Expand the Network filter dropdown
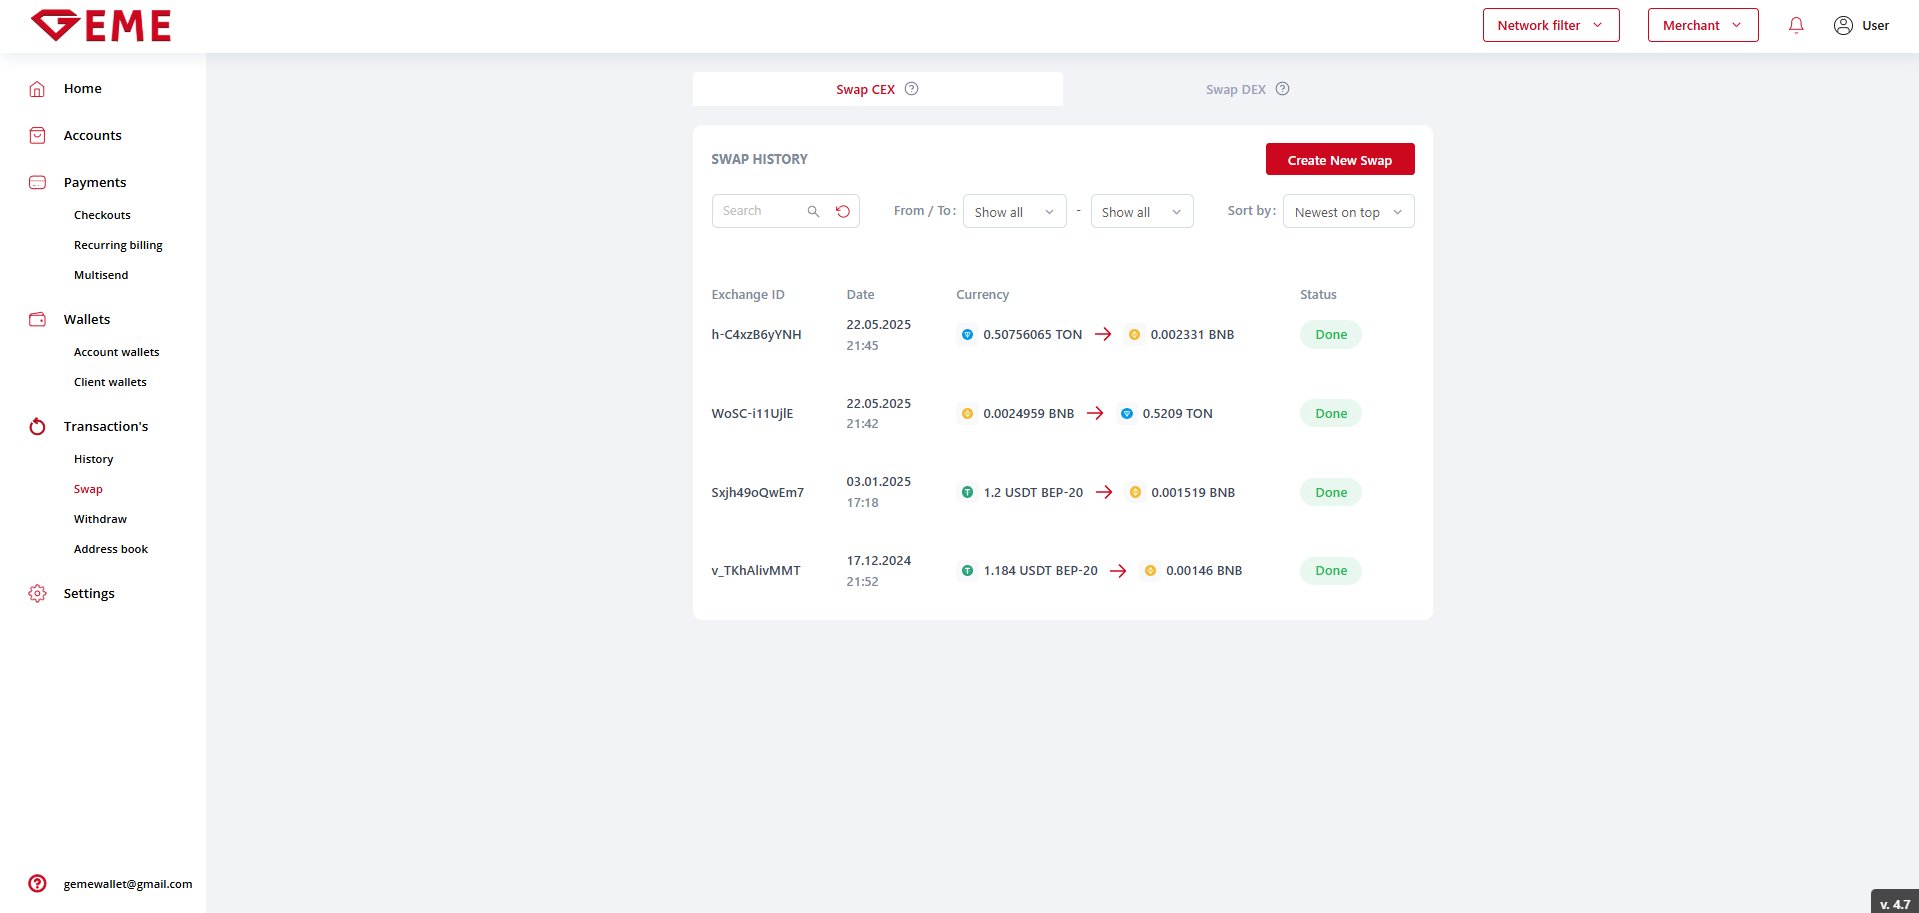The image size is (1919, 913). (1550, 26)
